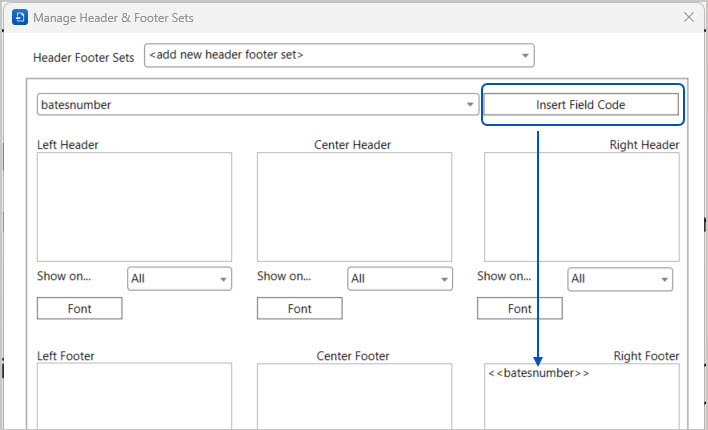Click the app icon in the title bar
This screenshot has height=430, width=708.
[x=20, y=18]
